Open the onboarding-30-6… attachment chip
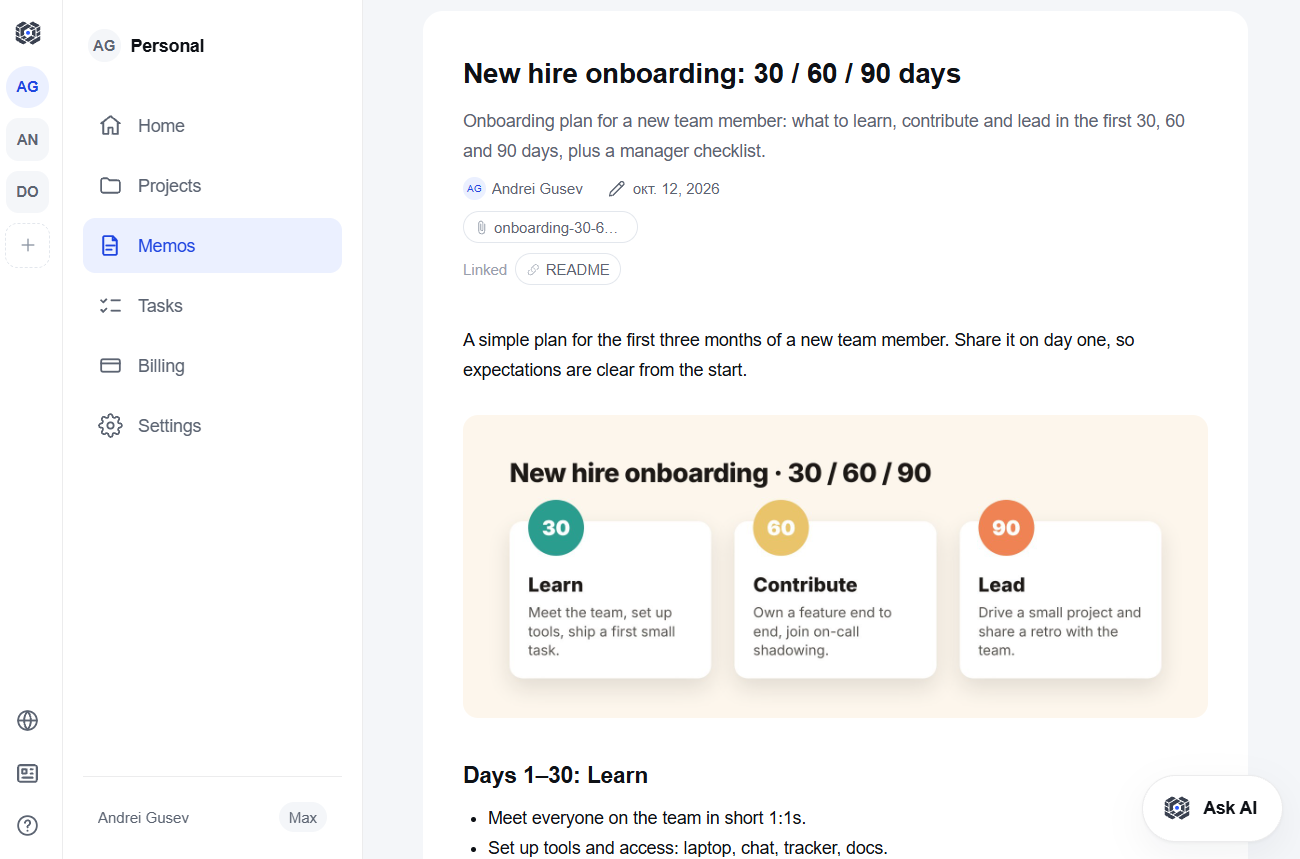This screenshot has width=1300, height=859. click(550, 228)
